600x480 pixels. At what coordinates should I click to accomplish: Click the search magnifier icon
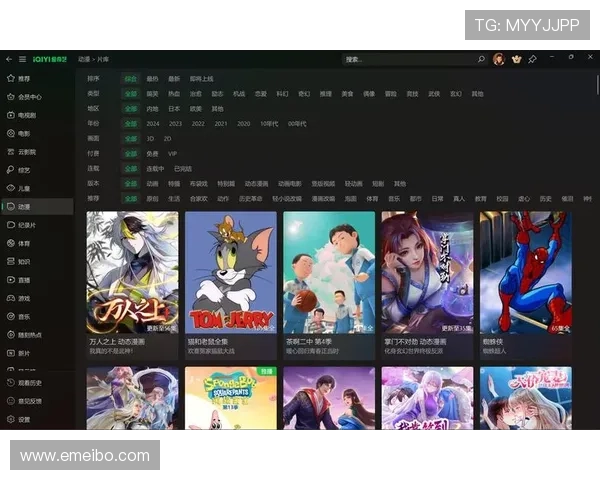pyautogui.click(x=481, y=59)
